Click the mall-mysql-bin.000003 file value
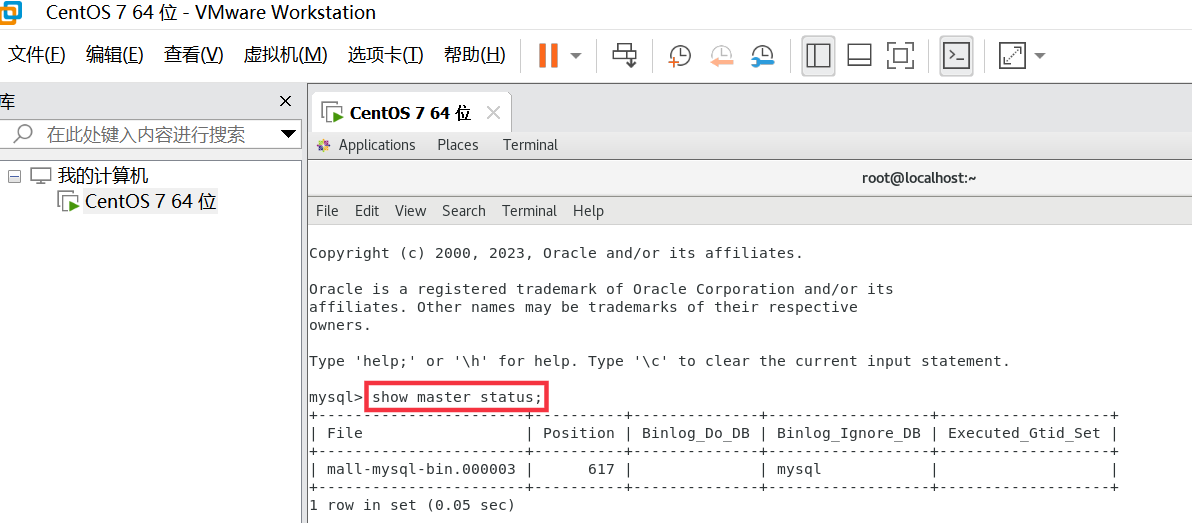Image resolution: width=1193 pixels, height=524 pixels. point(422,469)
